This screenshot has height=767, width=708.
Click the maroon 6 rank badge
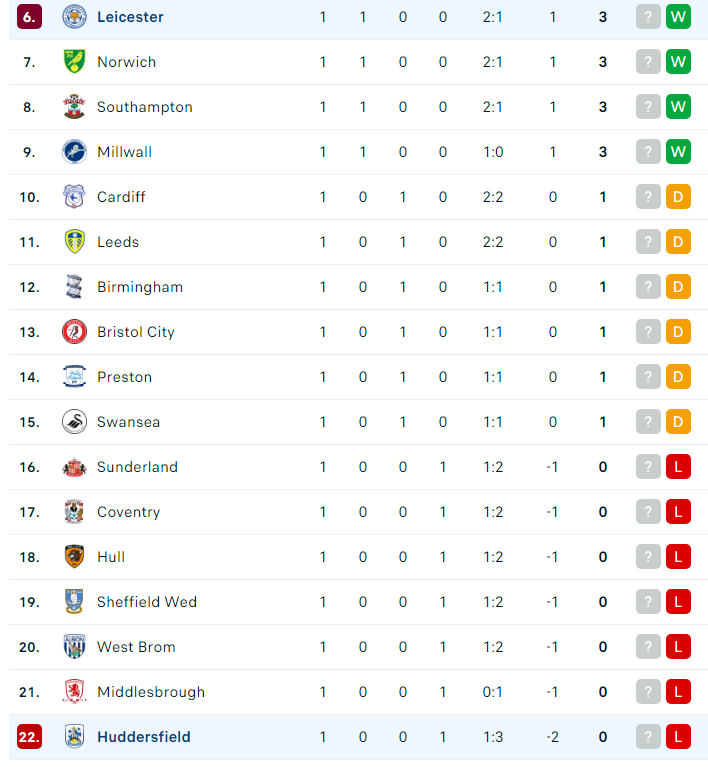(x=29, y=17)
